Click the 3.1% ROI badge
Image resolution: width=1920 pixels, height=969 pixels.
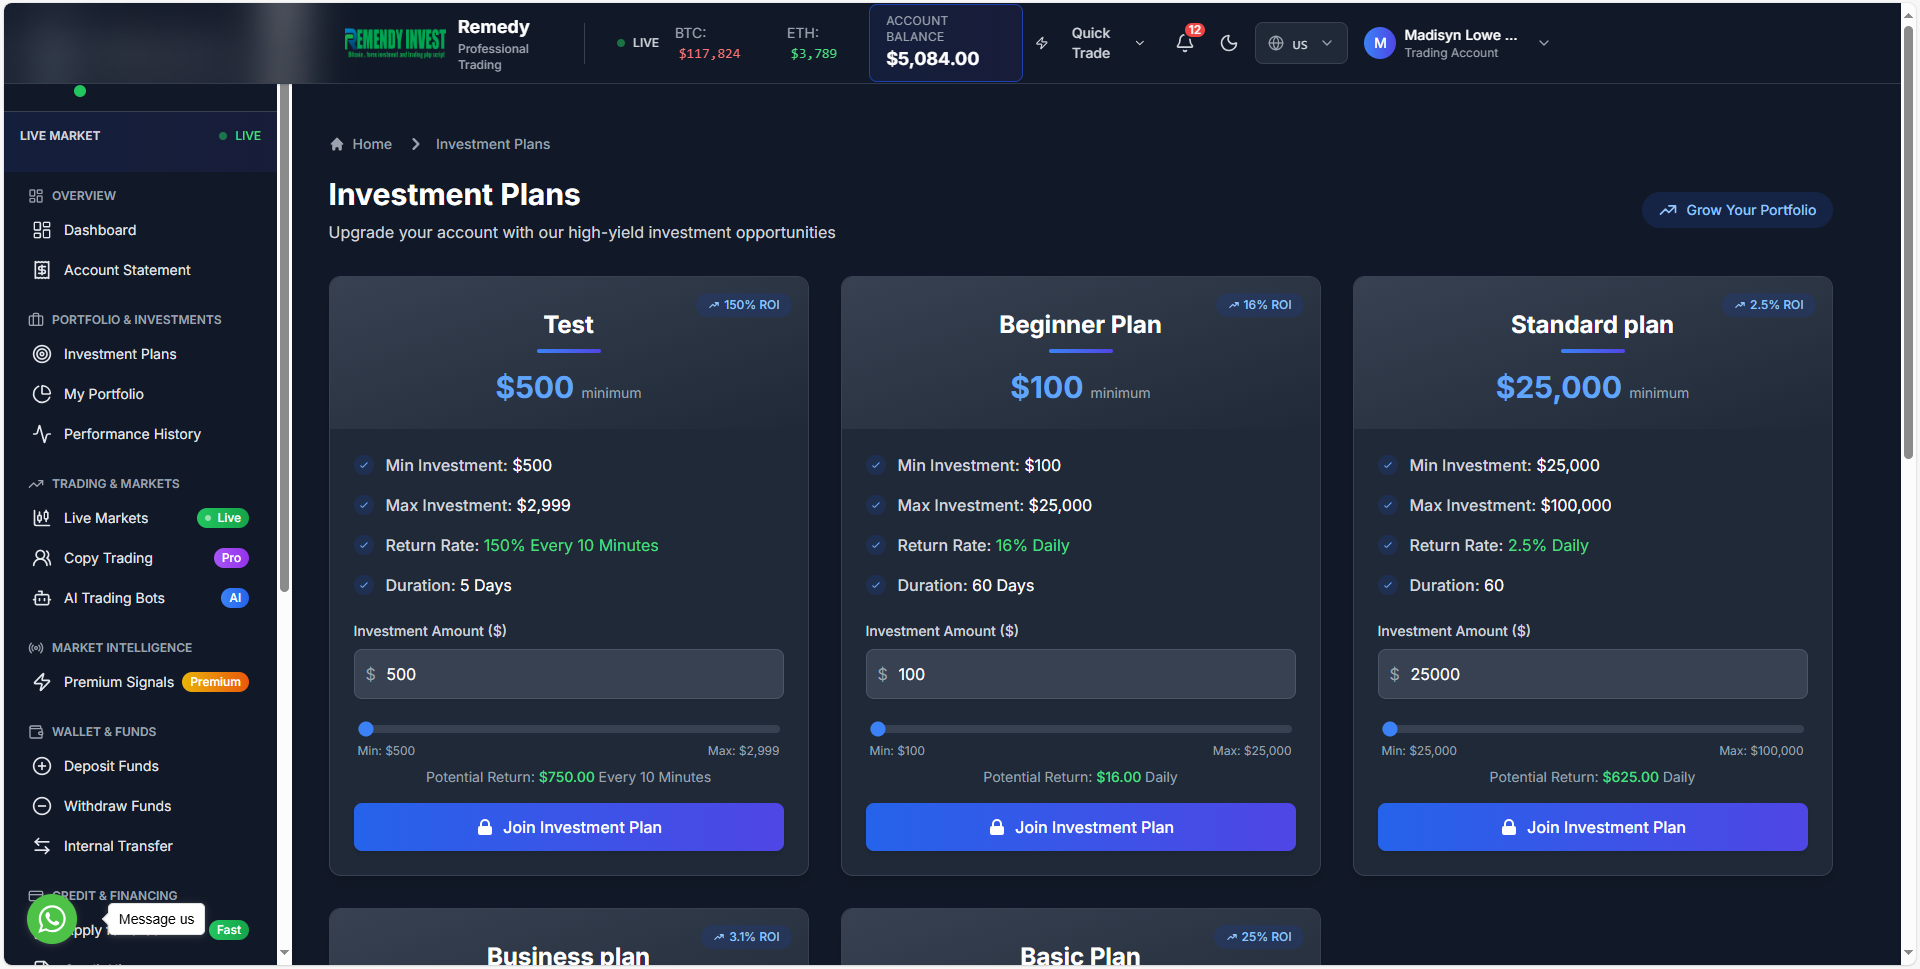click(x=746, y=937)
